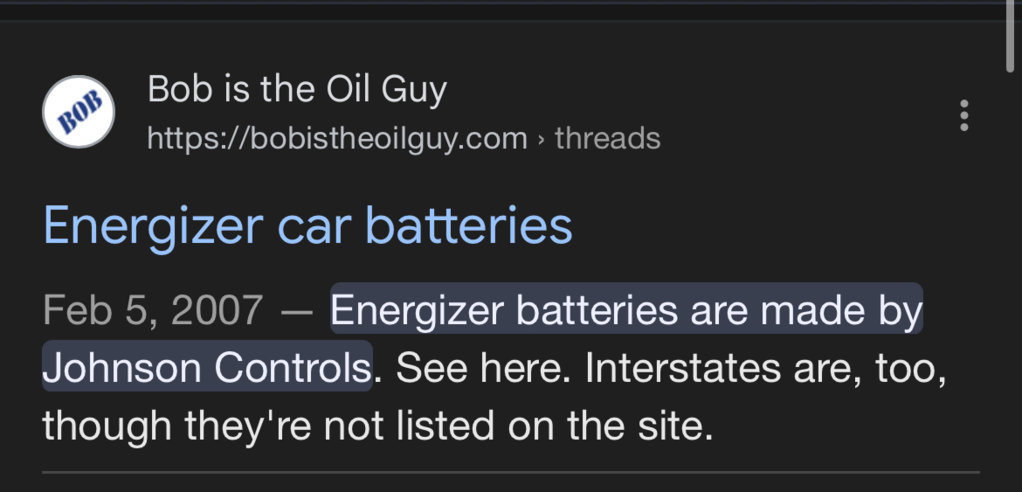Click highlighted Energizer batteries are made by
The height and width of the screenshot is (492, 1022).
pyautogui.click(x=626, y=310)
